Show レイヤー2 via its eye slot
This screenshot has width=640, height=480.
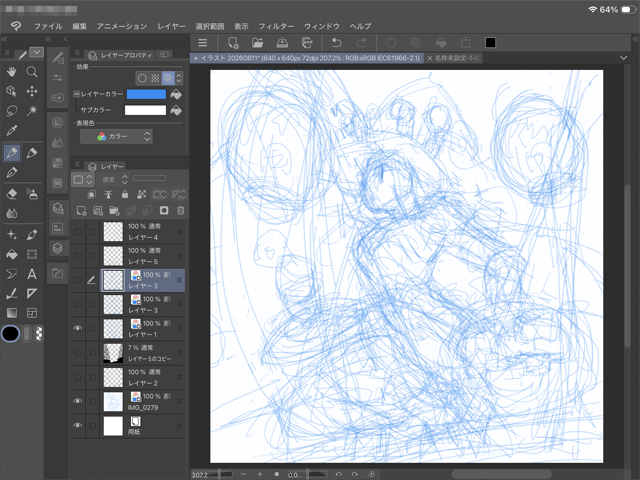pos(78,377)
